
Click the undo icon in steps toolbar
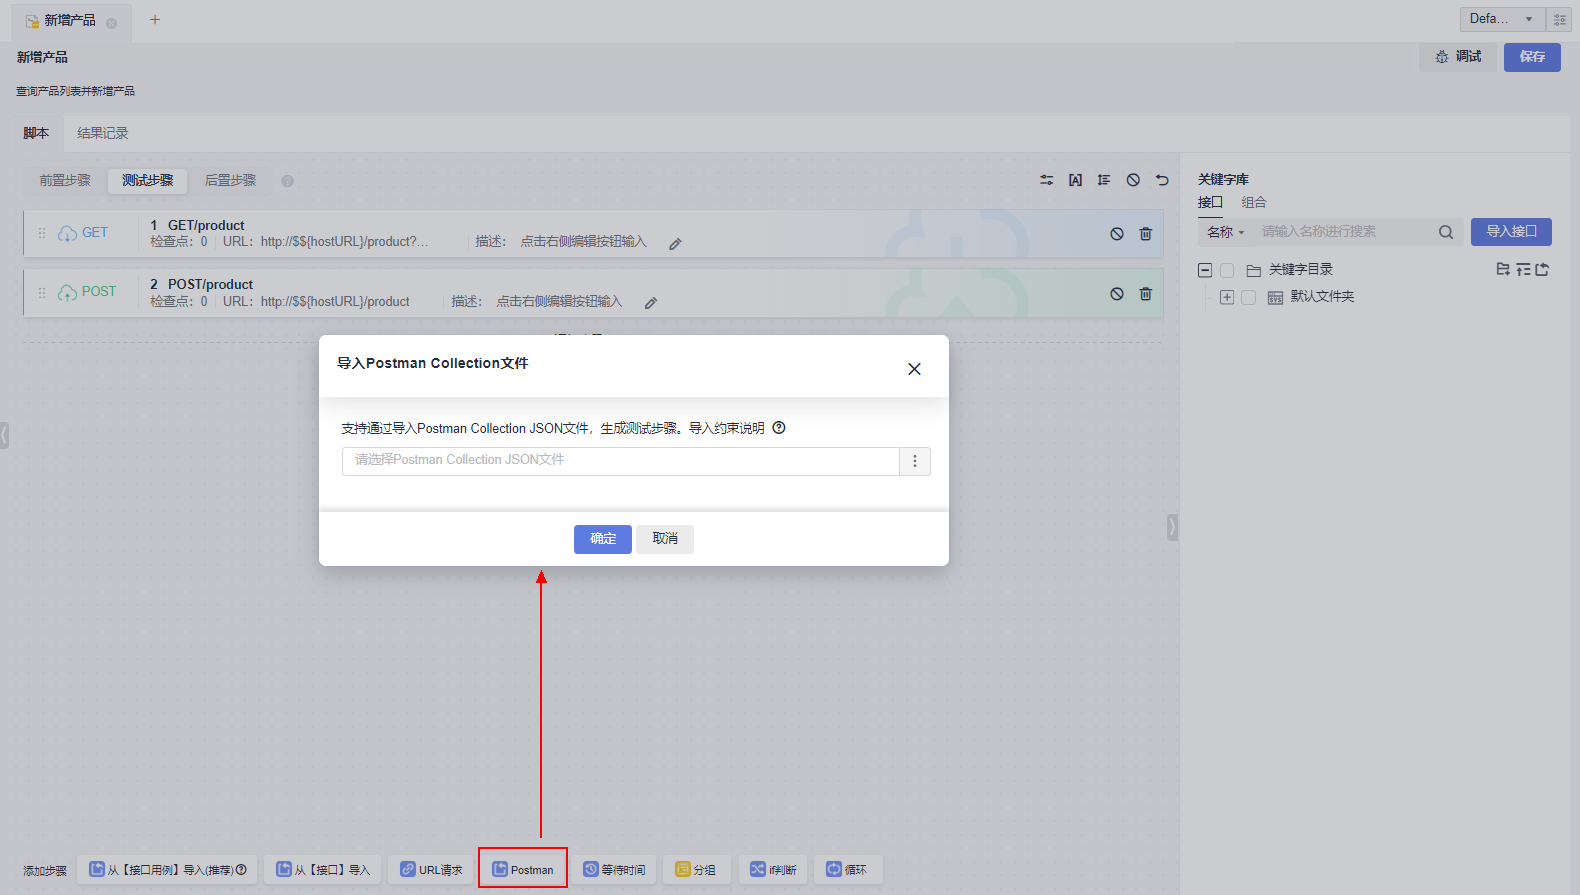[x=1162, y=180]
